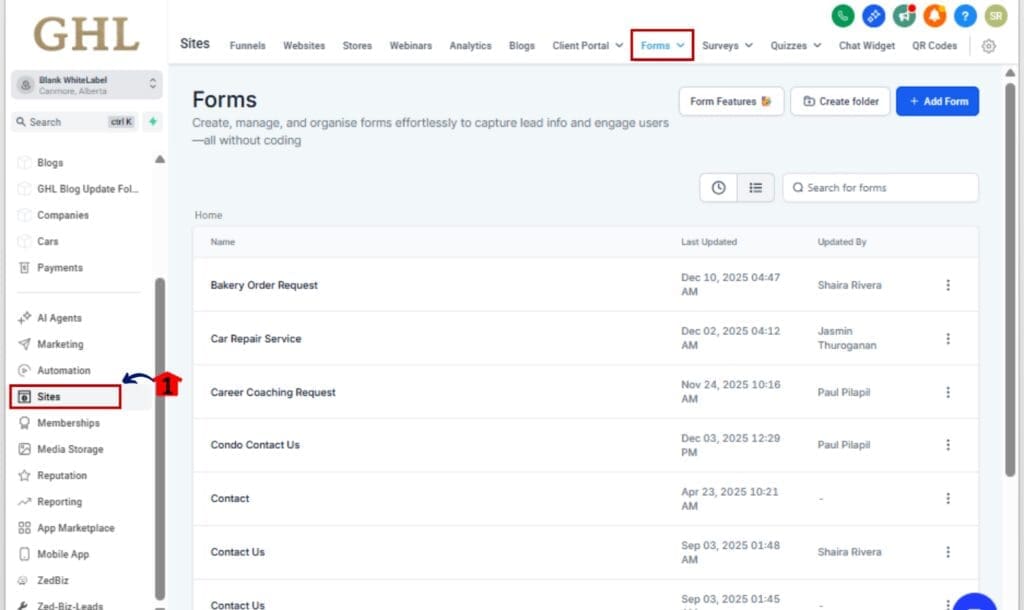Image resolution: width=1024 pixels, height=610 pixels.
Task: Open the Blank WhiteLabel workspace switcher
Action: [85, 84]
